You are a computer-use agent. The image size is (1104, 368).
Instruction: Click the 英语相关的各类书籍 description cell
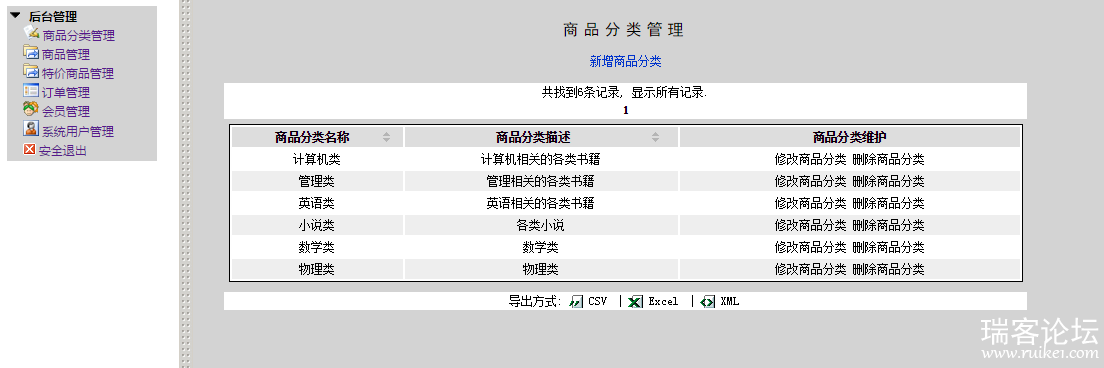541,203
